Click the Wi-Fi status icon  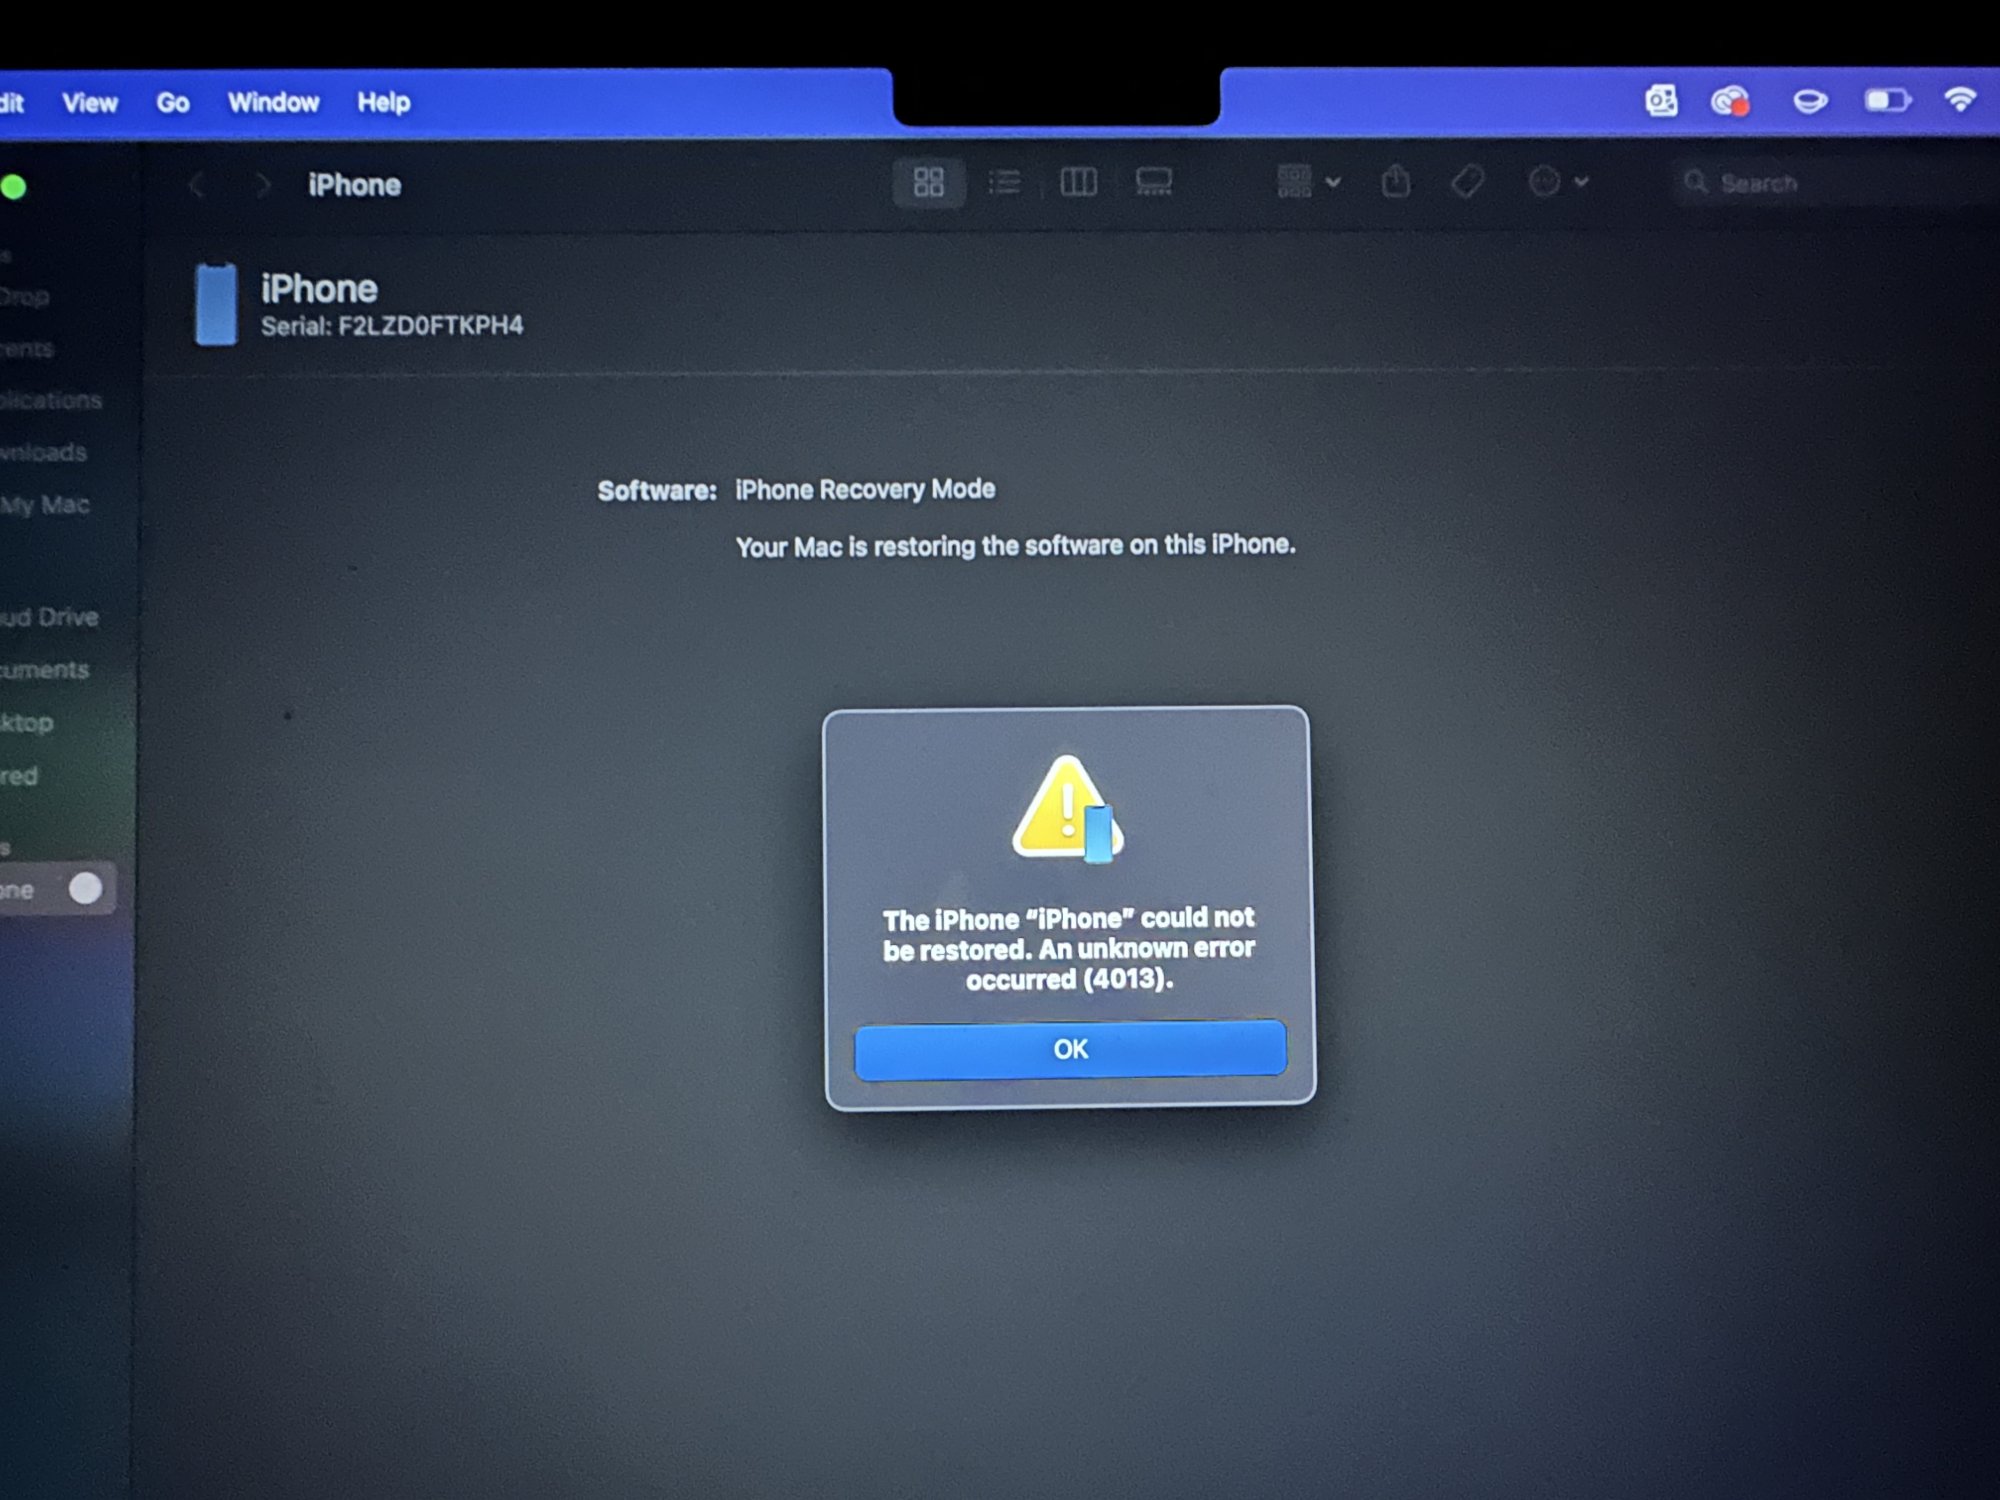[x=1960, y=100]
